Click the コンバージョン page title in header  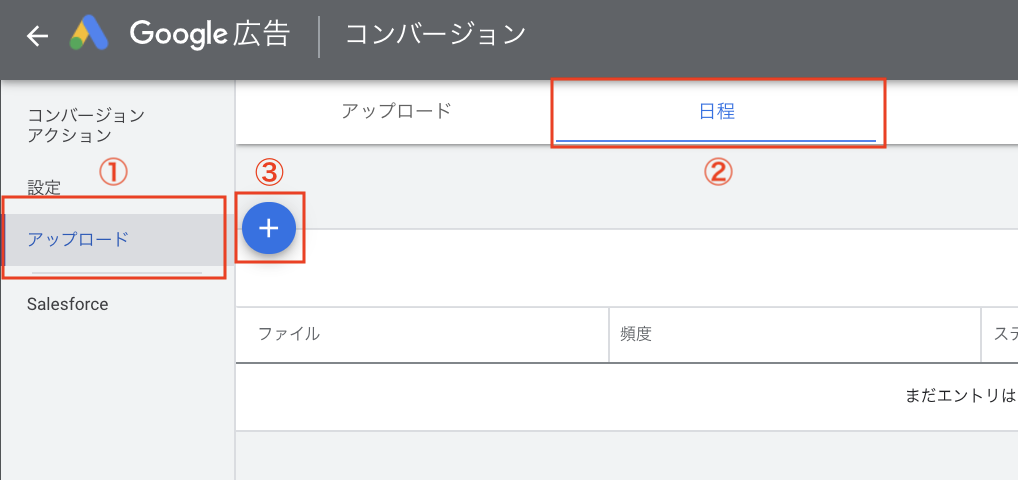(435, 35)
